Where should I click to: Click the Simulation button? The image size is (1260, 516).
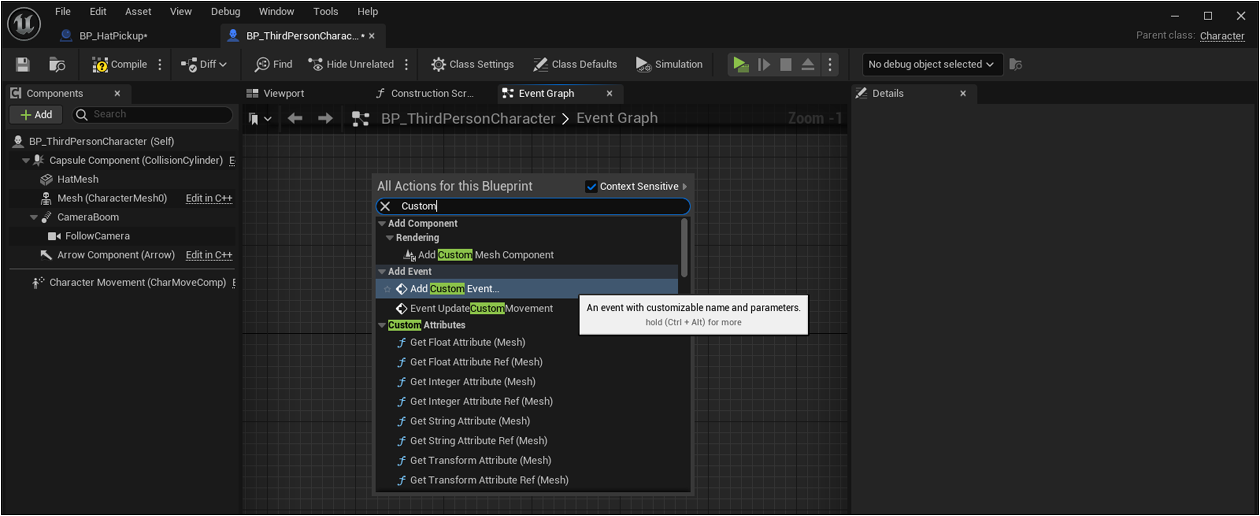click(669, 64)
